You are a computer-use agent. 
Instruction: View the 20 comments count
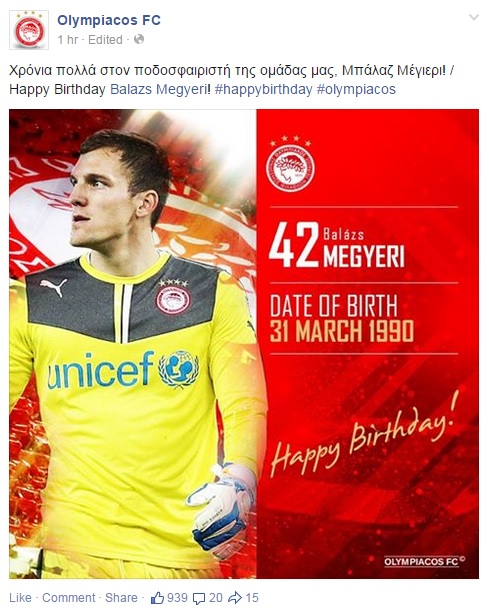coord(215,598)
